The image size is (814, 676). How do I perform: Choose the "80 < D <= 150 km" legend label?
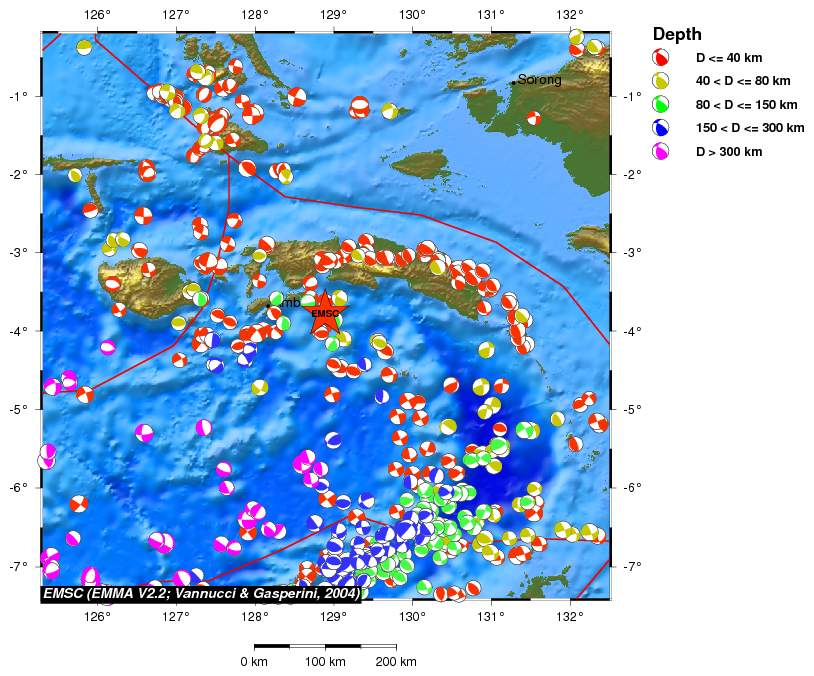coord(746,105)
